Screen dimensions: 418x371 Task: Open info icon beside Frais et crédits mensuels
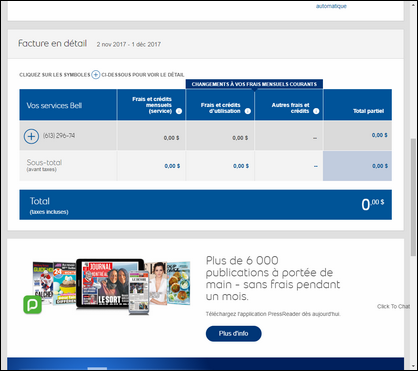click(x=179, y=111)
